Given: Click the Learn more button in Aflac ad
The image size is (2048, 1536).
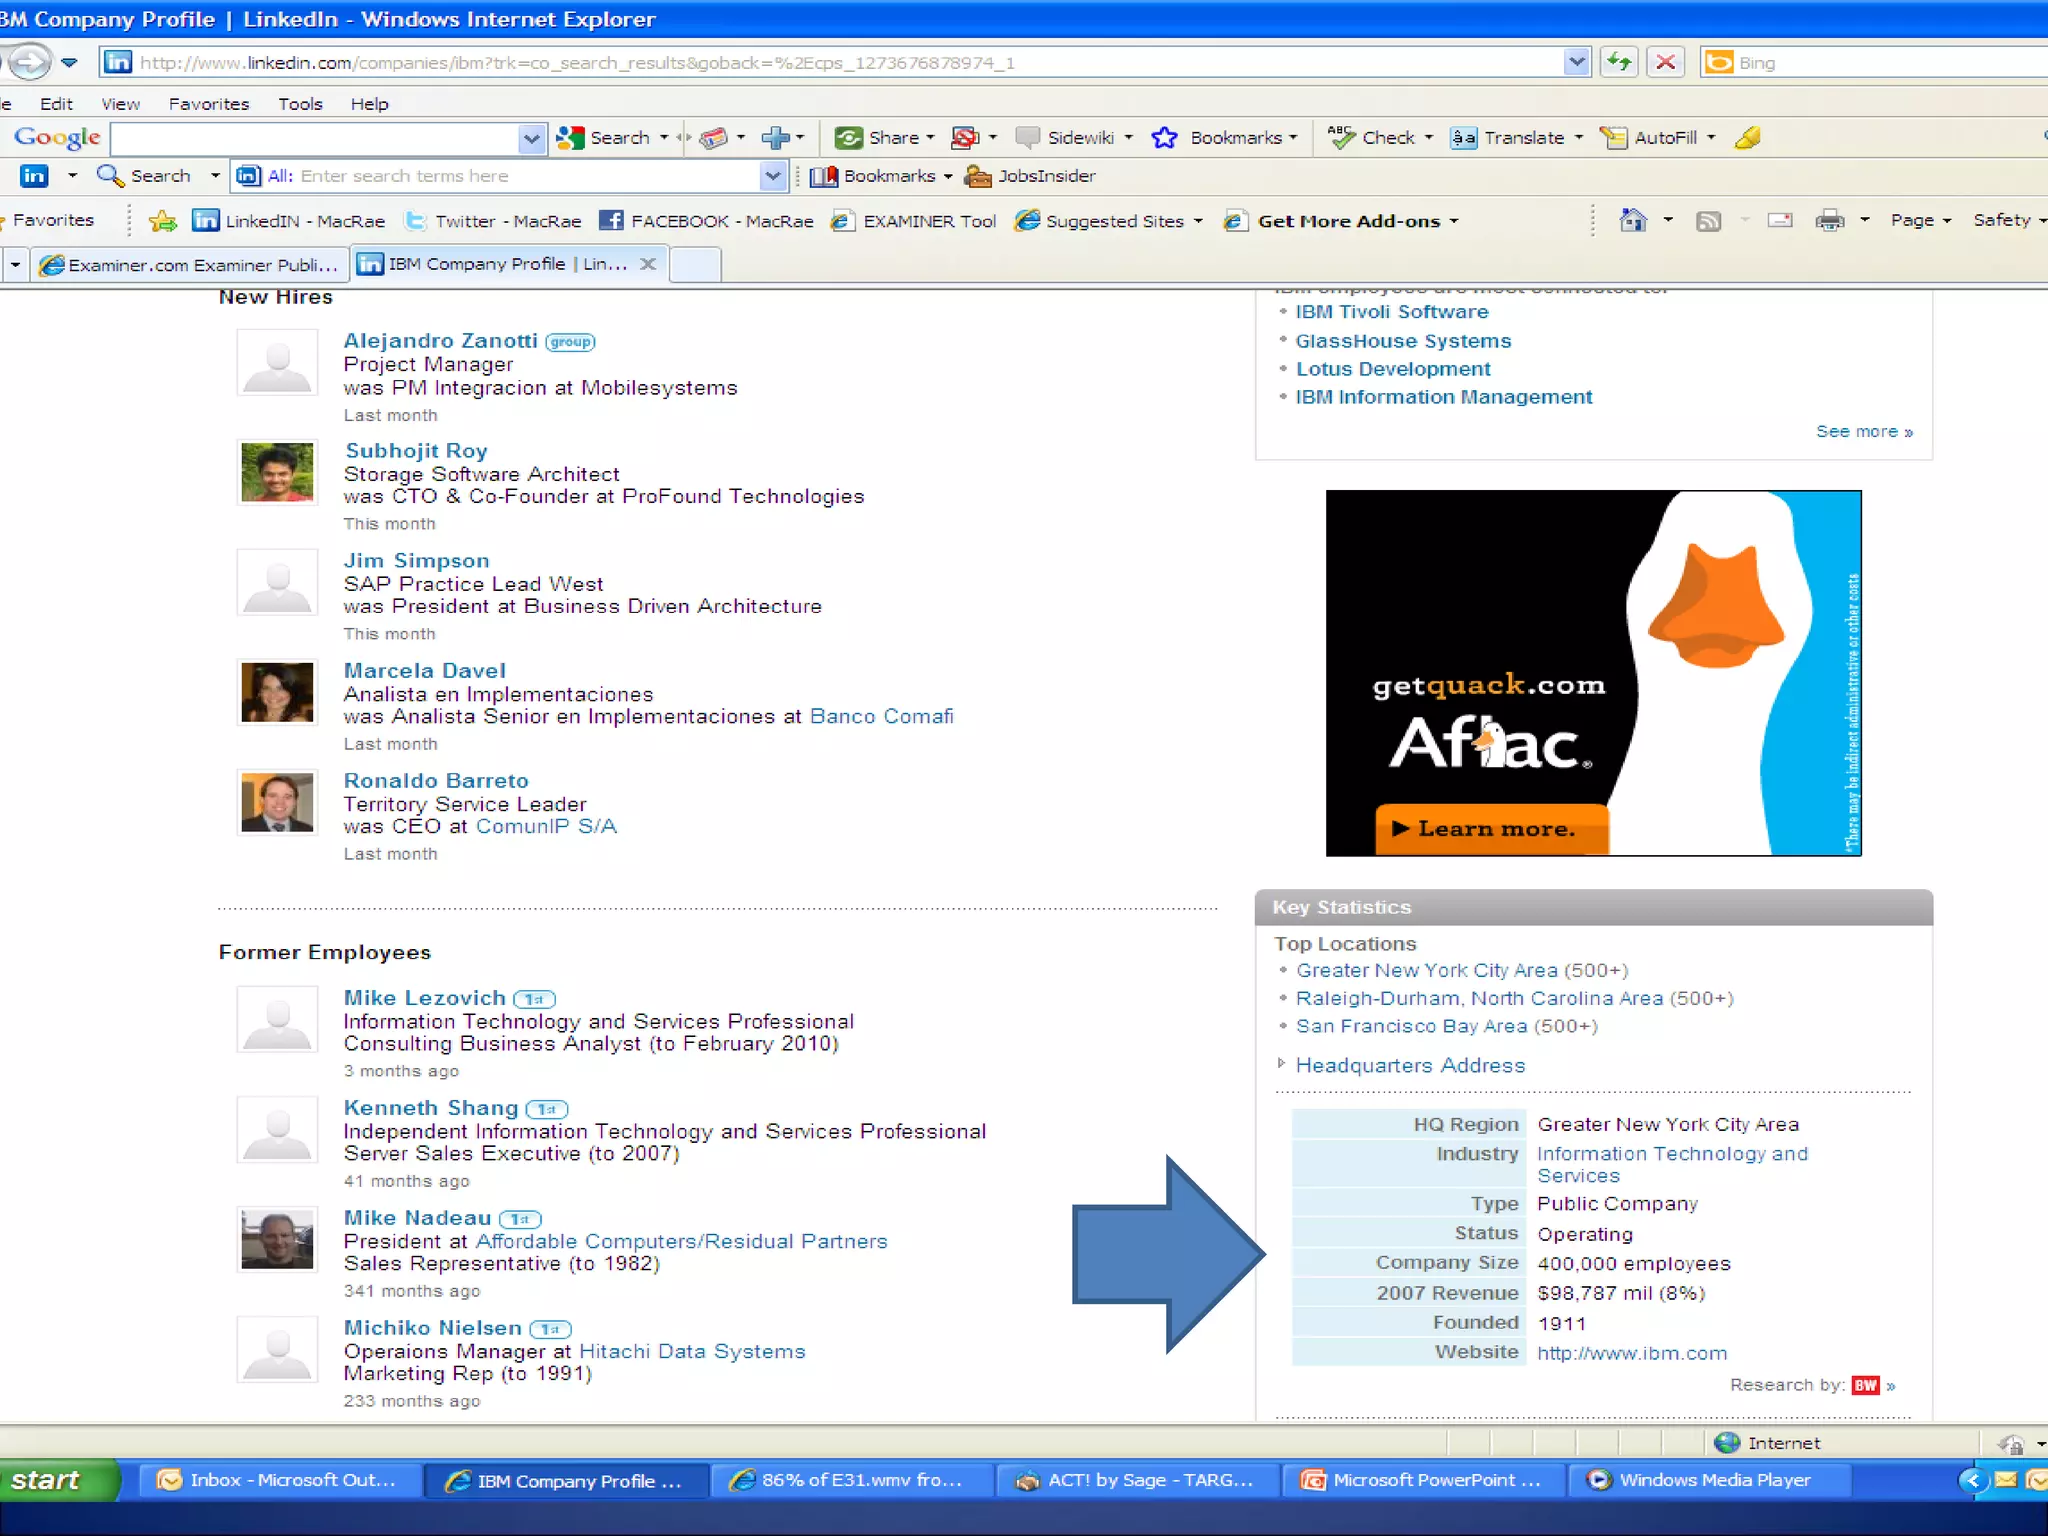Looking at the screenshot, I should pos(1491,829).
